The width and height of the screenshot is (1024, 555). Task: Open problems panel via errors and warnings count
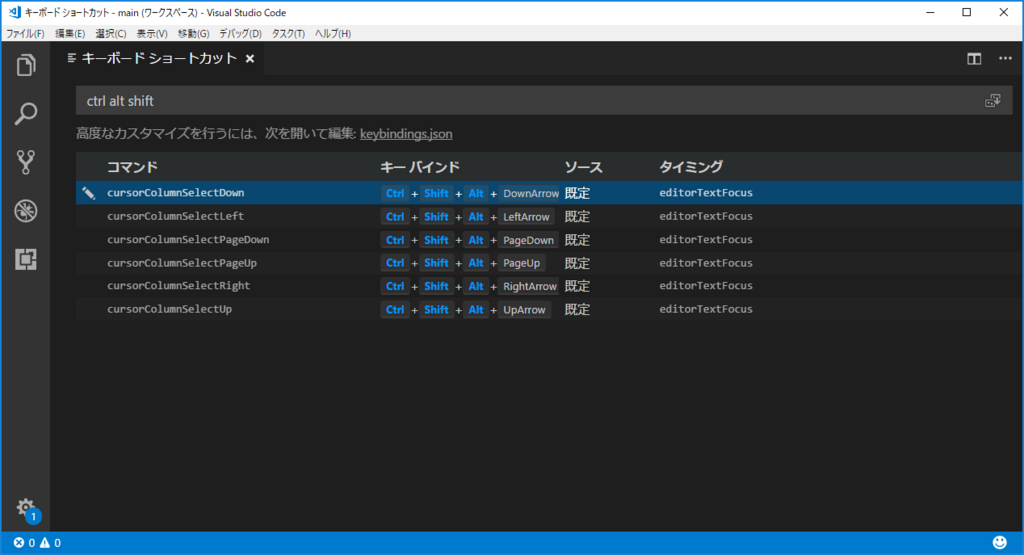[37, 543]
